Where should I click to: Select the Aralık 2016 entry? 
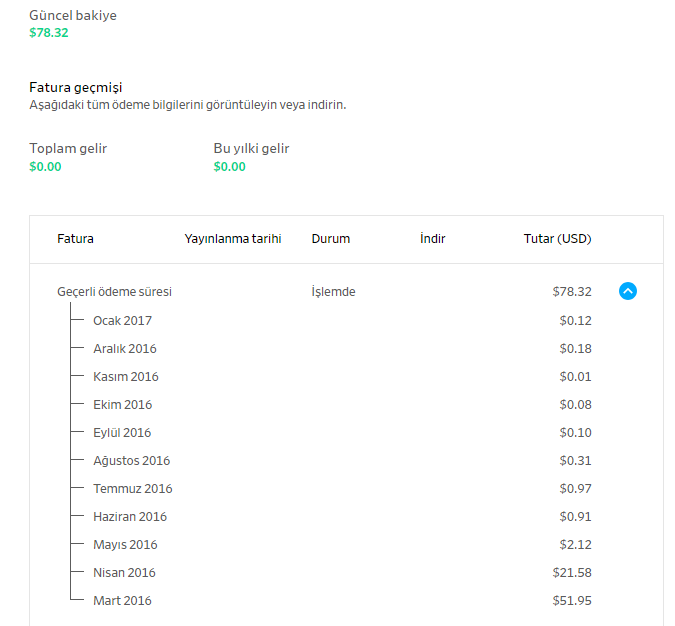pos(124,349)
